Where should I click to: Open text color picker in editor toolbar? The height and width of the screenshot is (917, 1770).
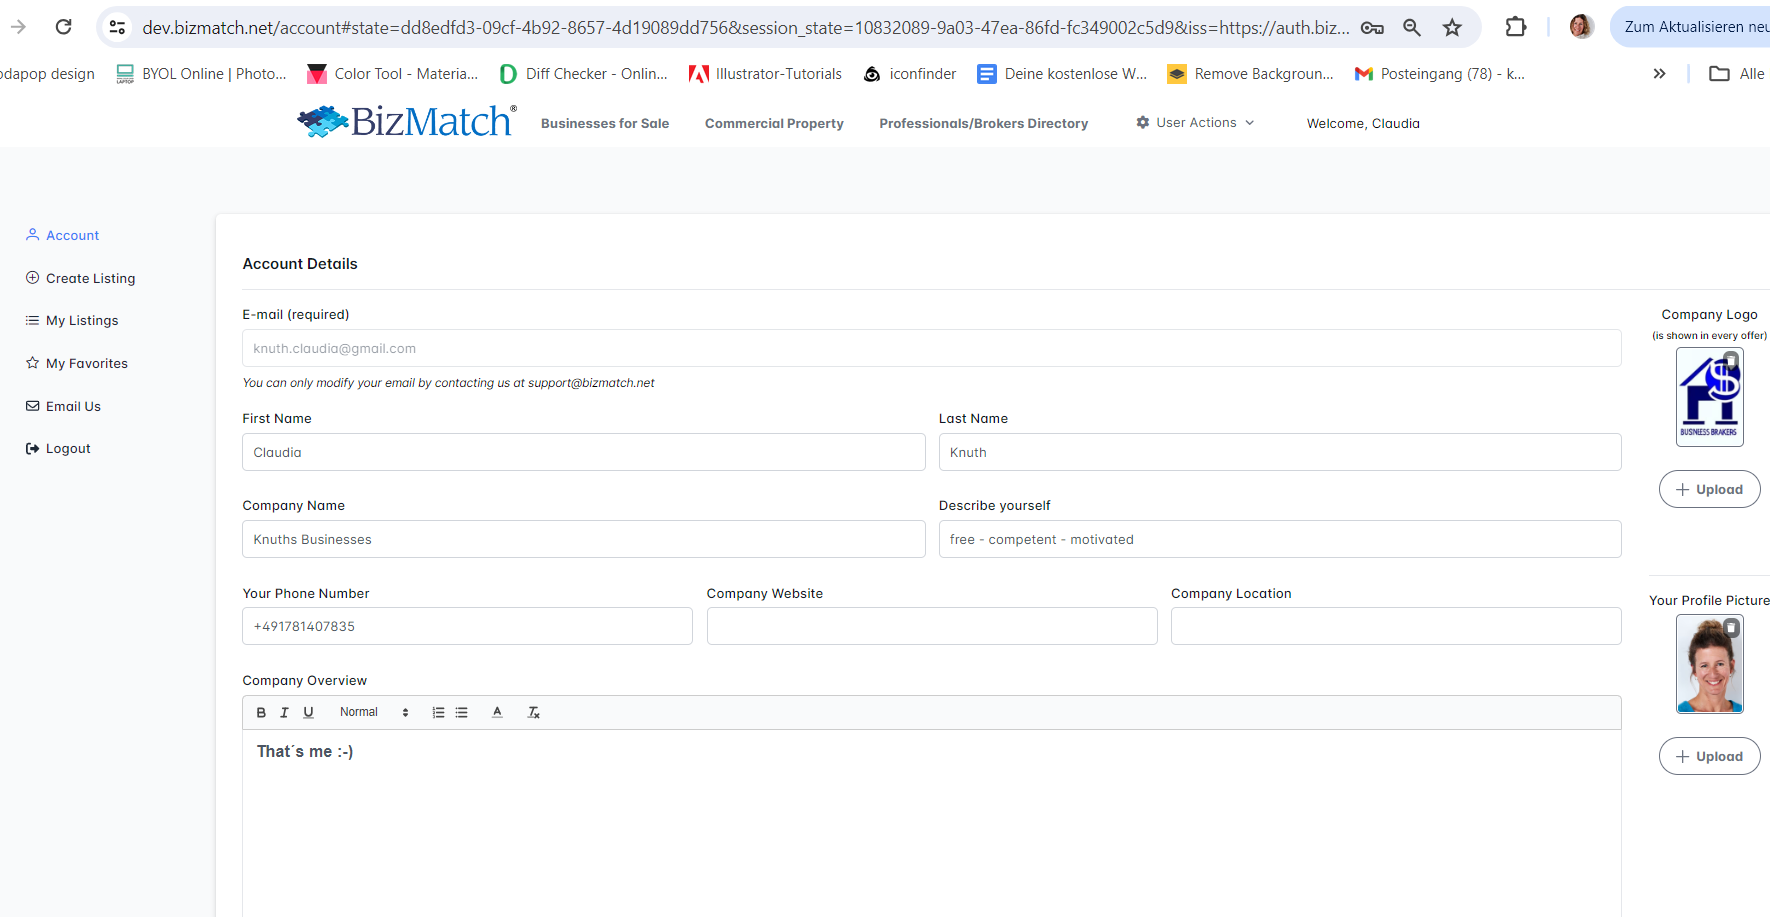point(497,713)
